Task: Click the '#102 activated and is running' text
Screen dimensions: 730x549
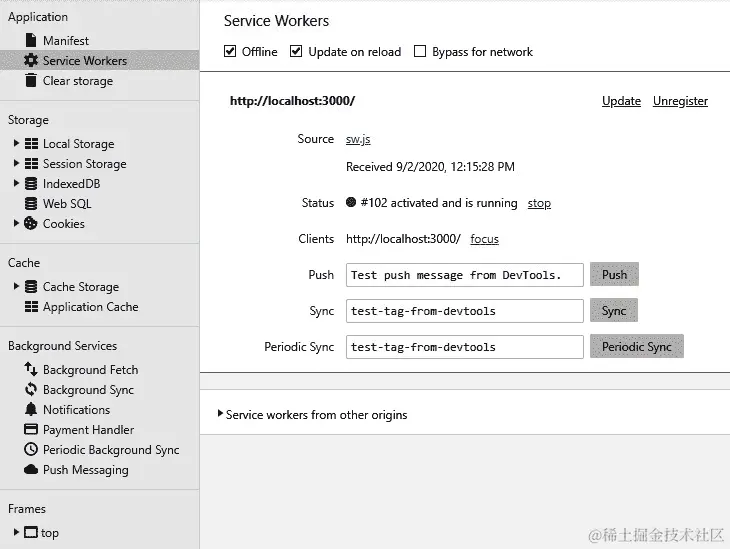Action: (439, 203)
